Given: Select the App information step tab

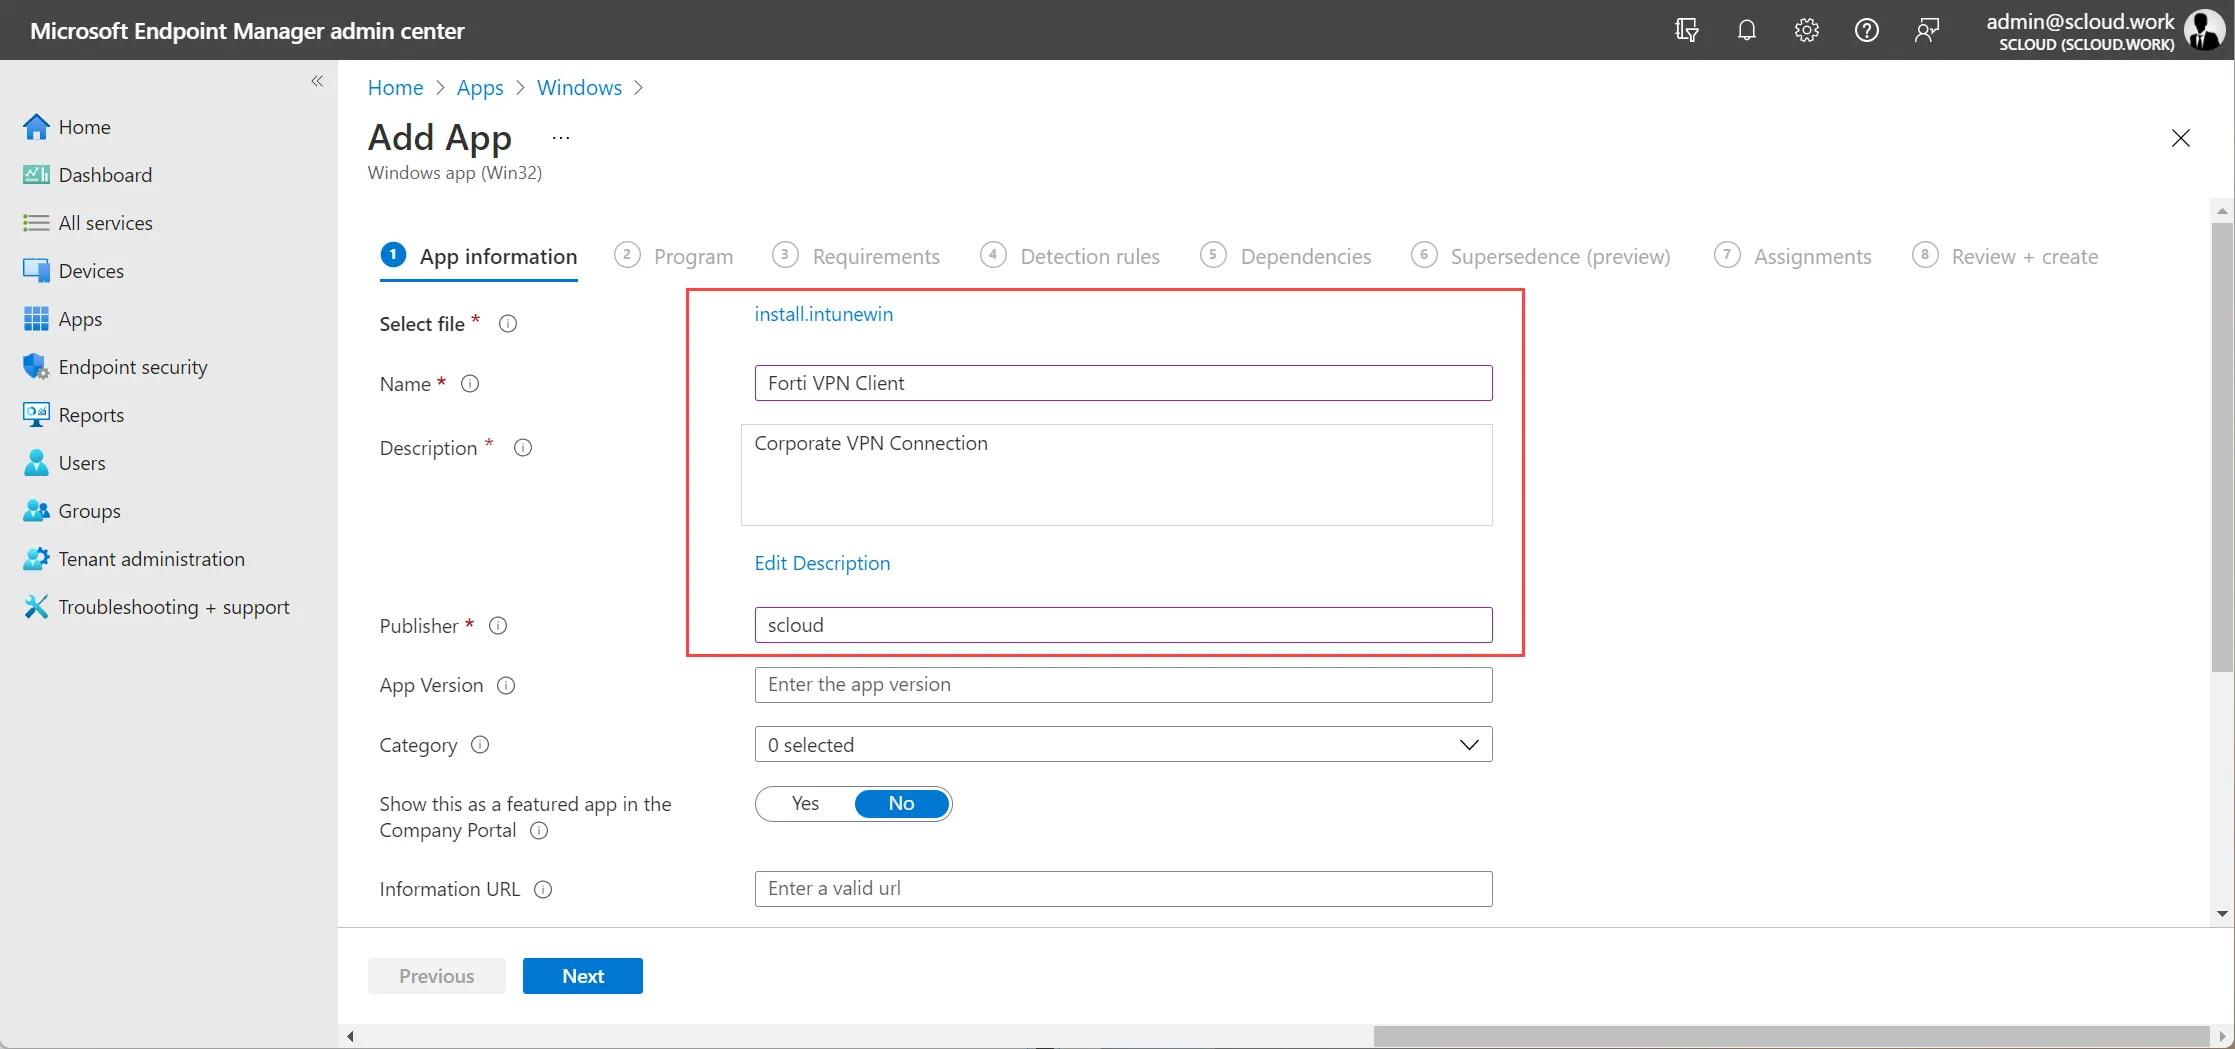Looking at the screenshot, I should point(479,257).
